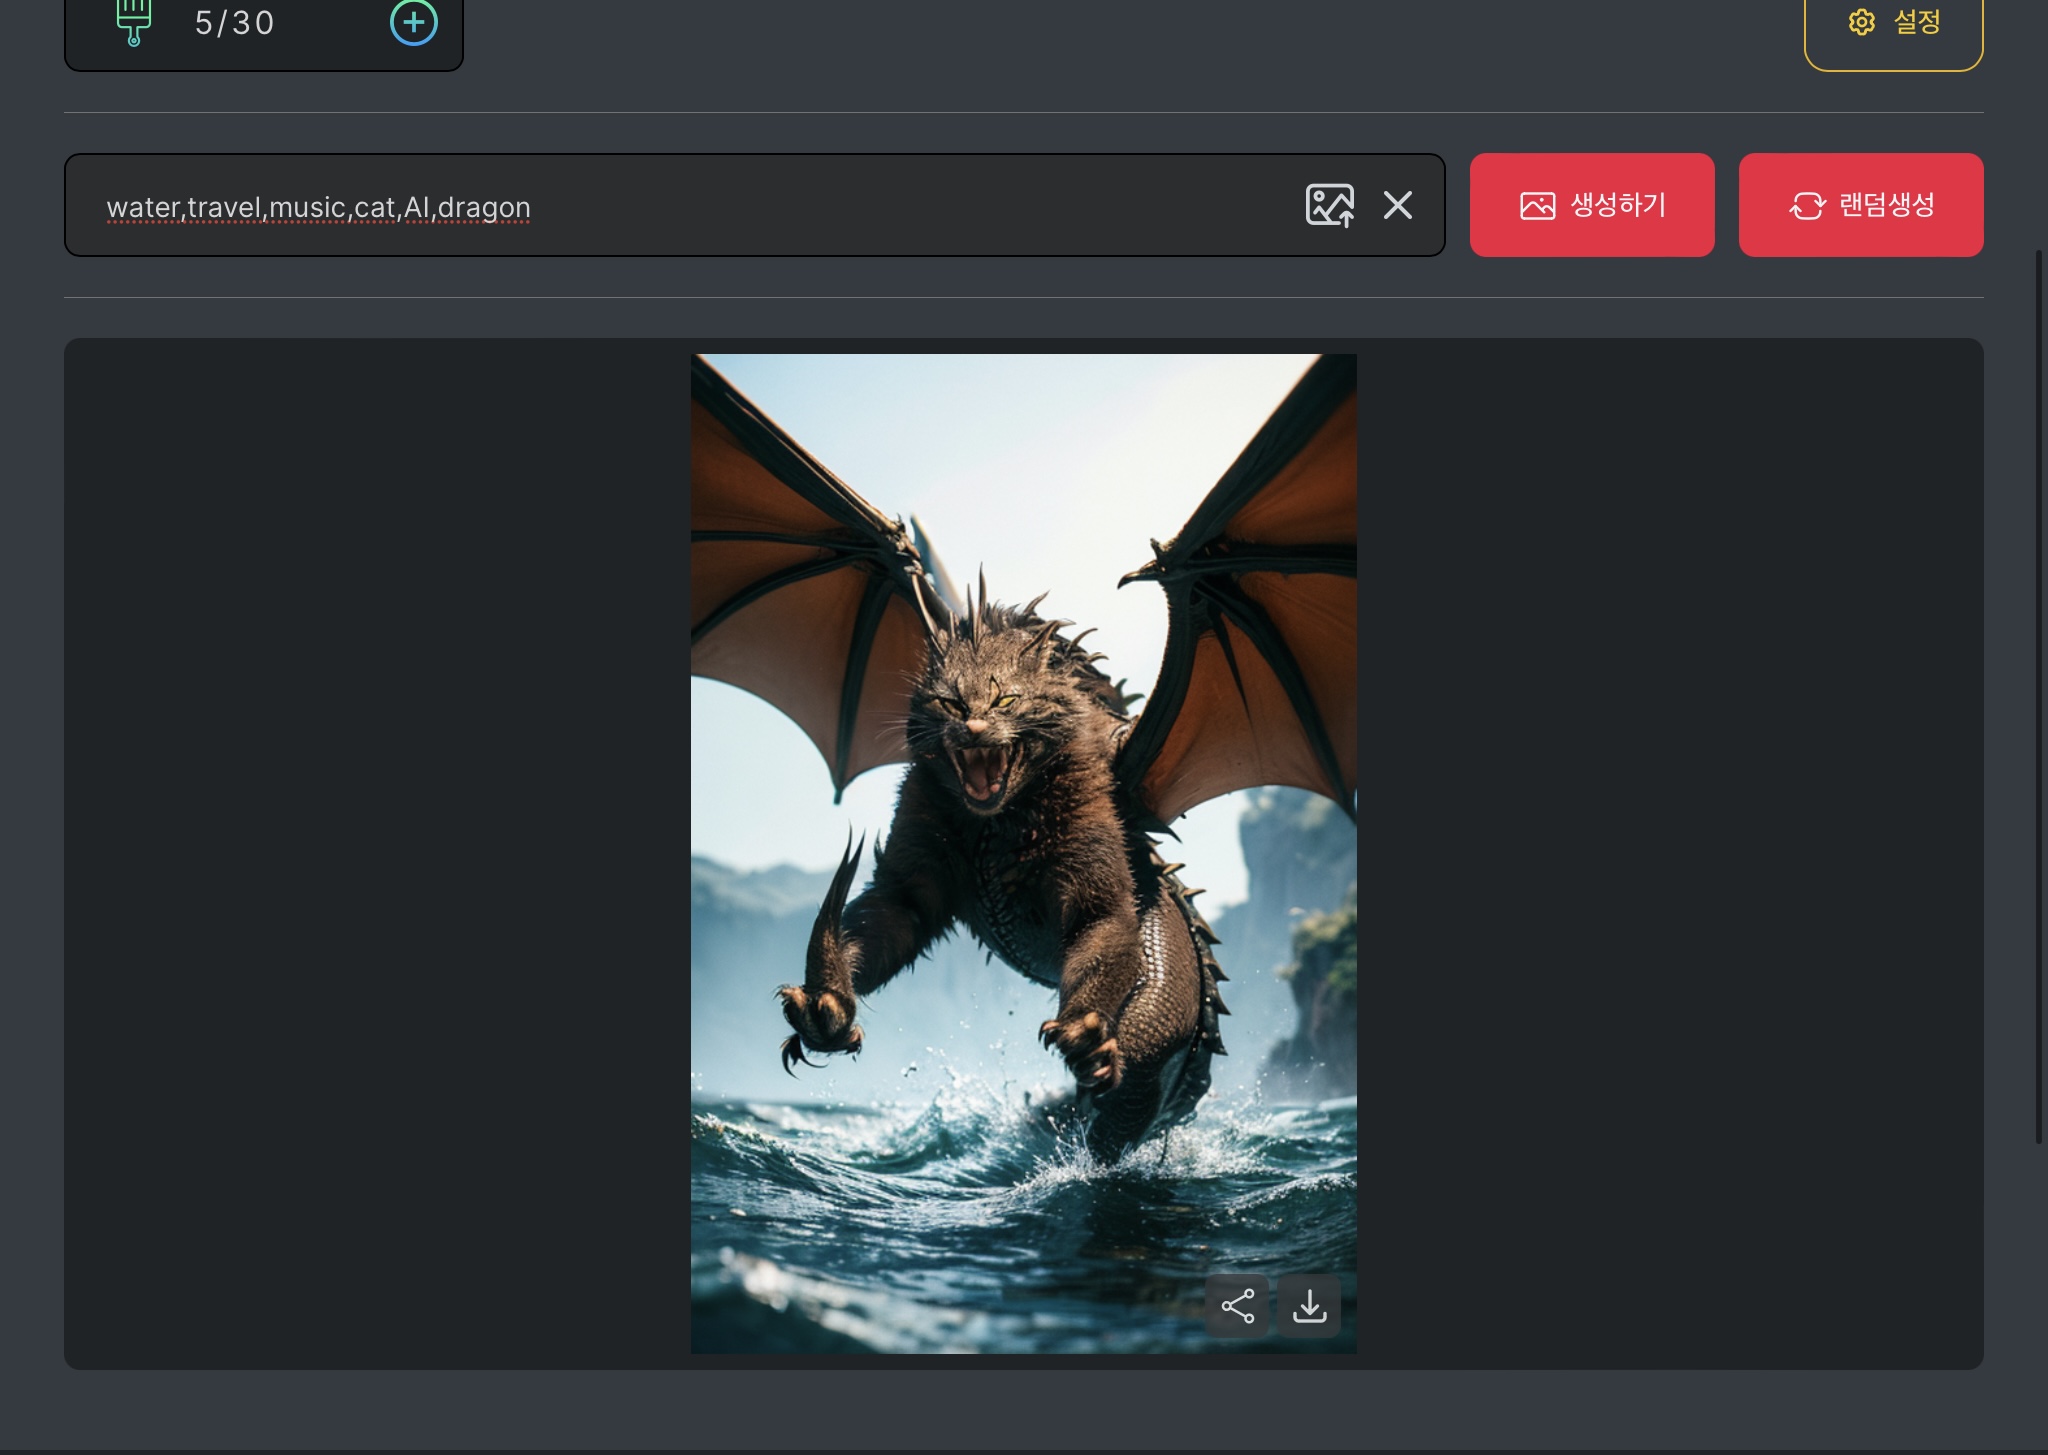Download the generated dragon image
This screenshot has height=1455, width=2048.
(1309, 1306)
